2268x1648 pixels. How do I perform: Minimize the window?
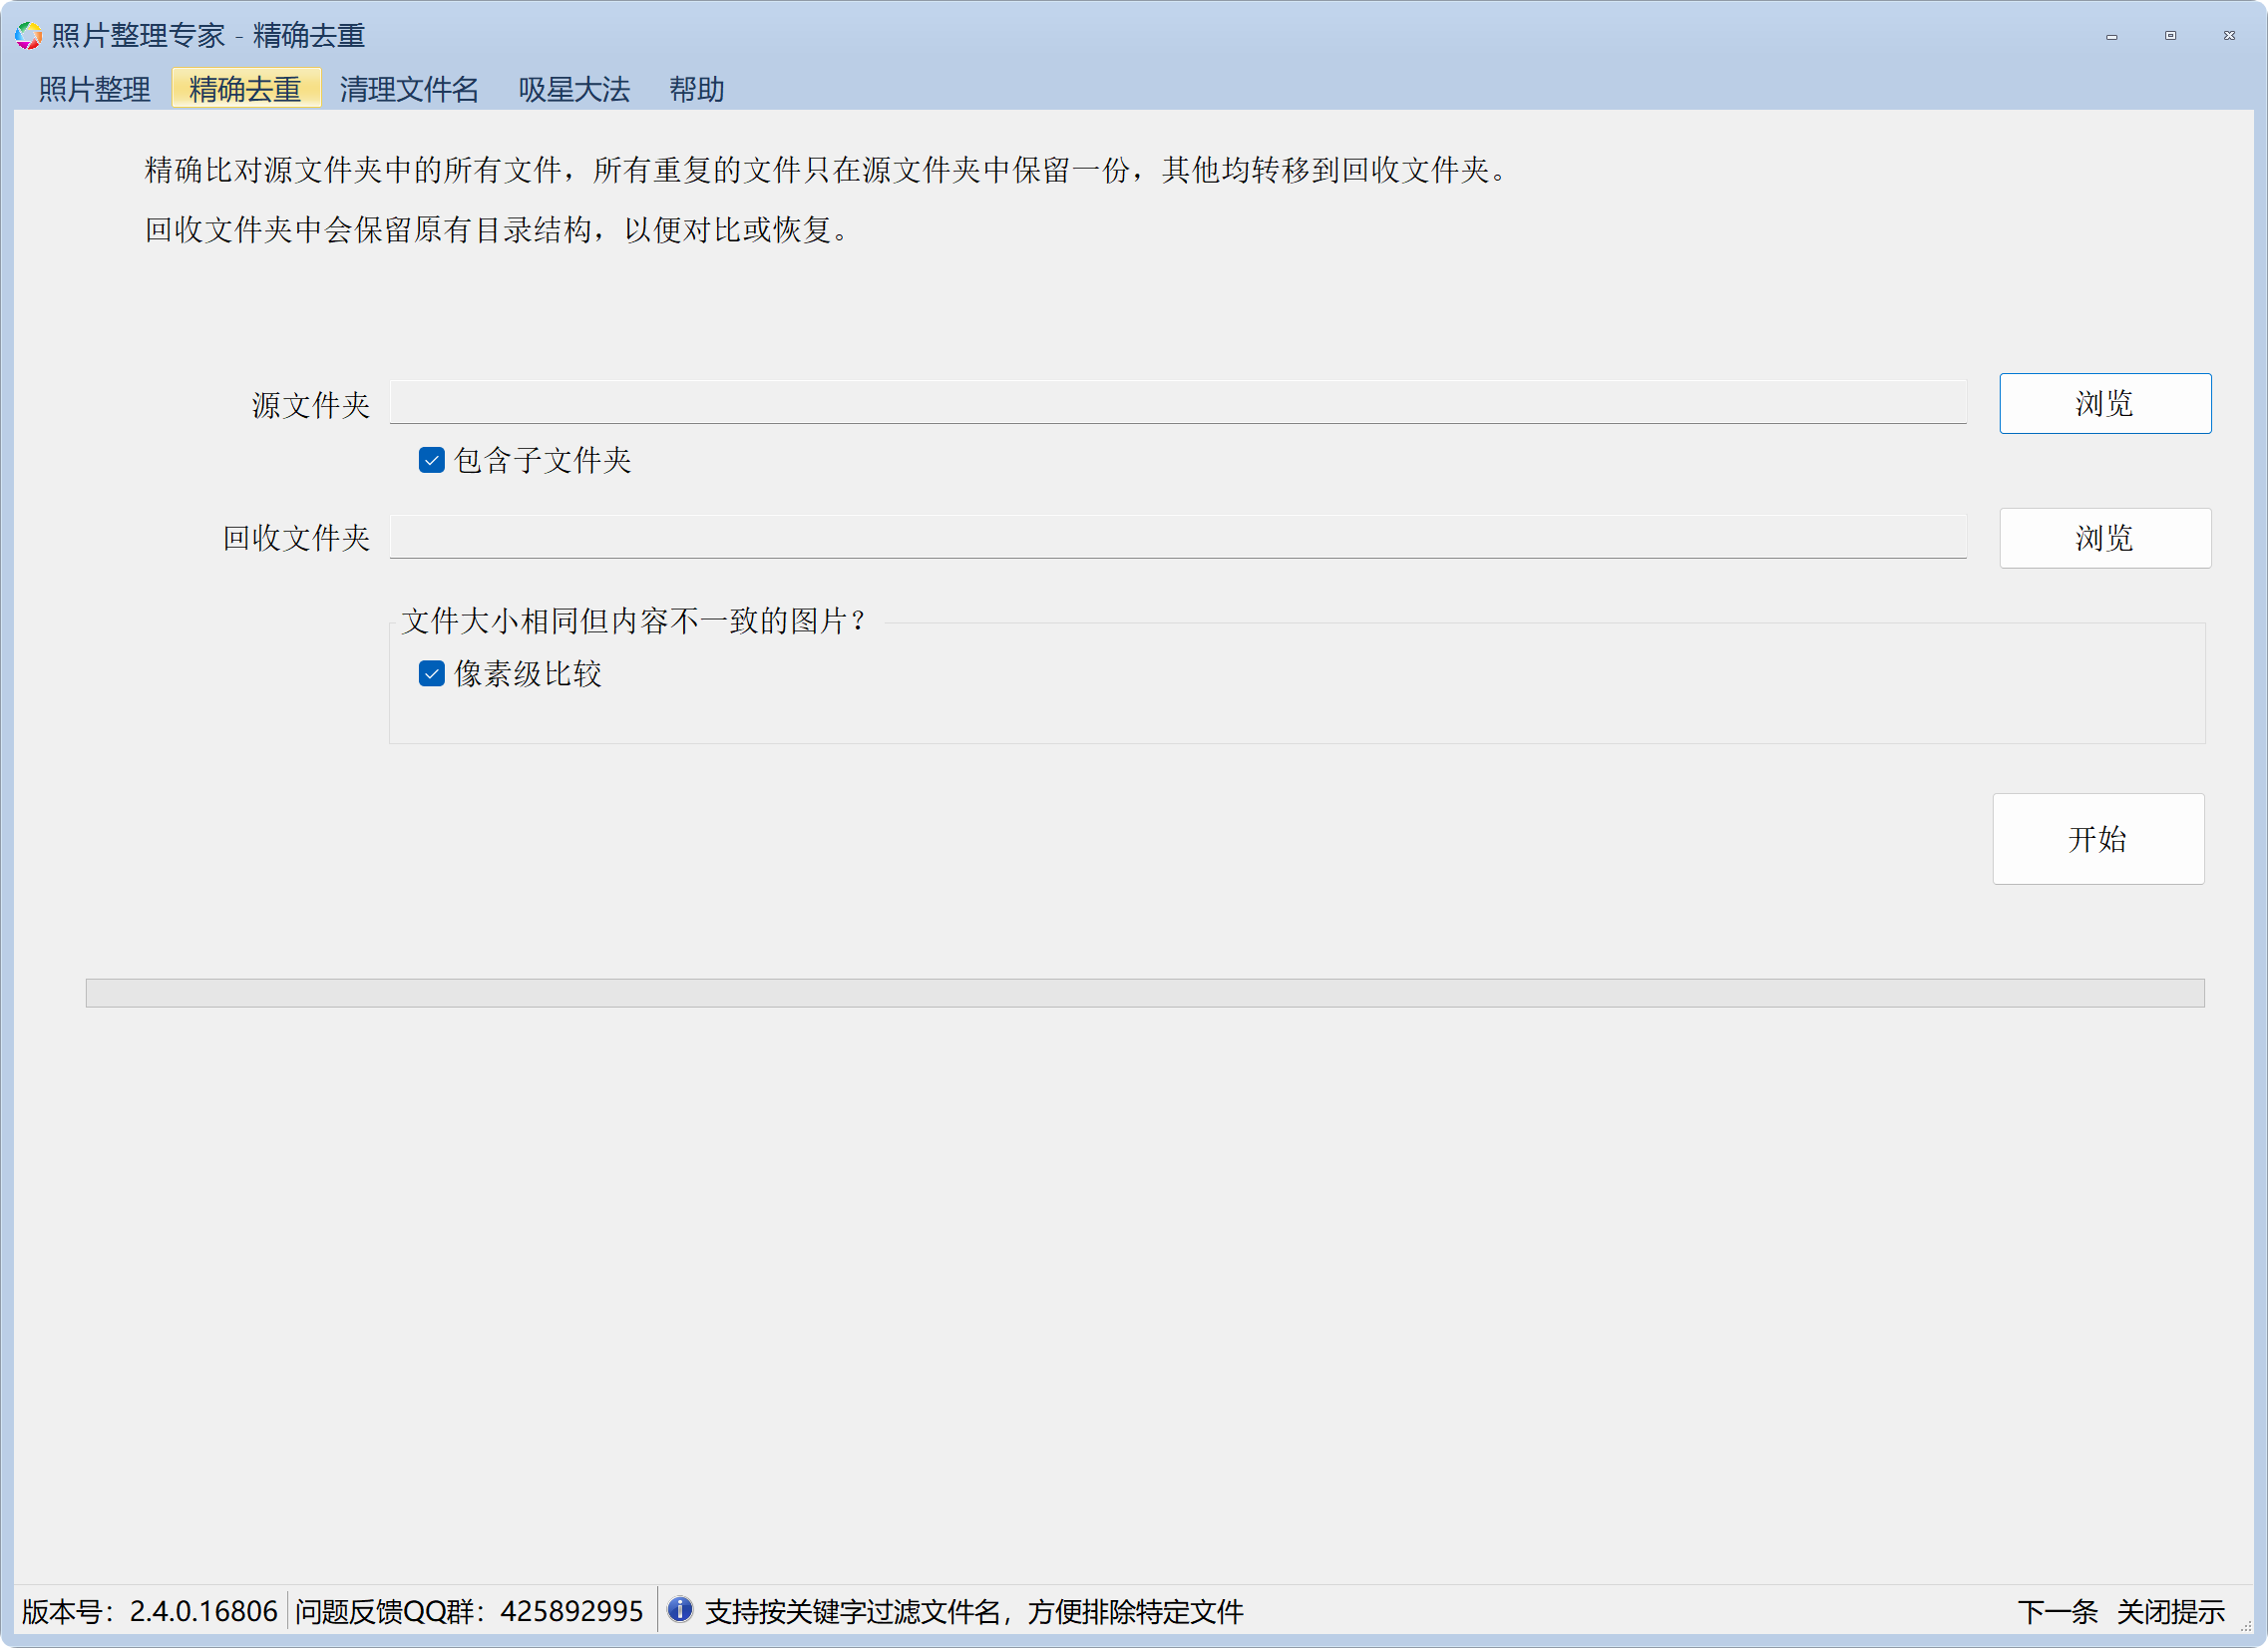tap(2111, 36)
